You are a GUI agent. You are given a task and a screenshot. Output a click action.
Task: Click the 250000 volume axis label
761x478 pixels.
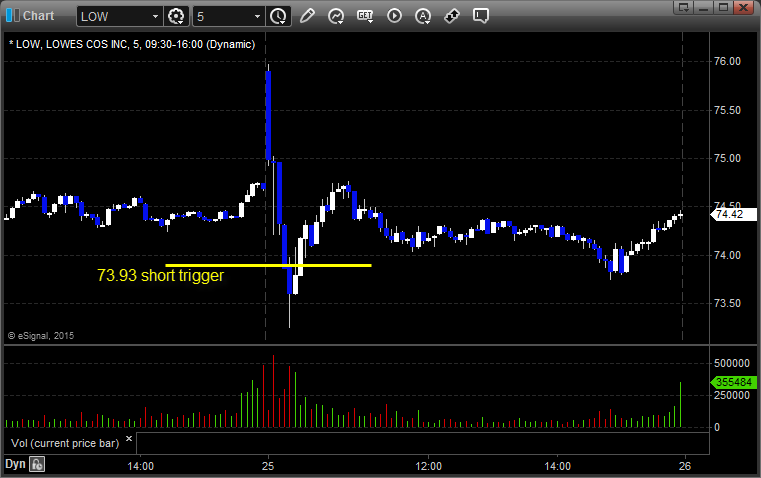click(732, 395)
